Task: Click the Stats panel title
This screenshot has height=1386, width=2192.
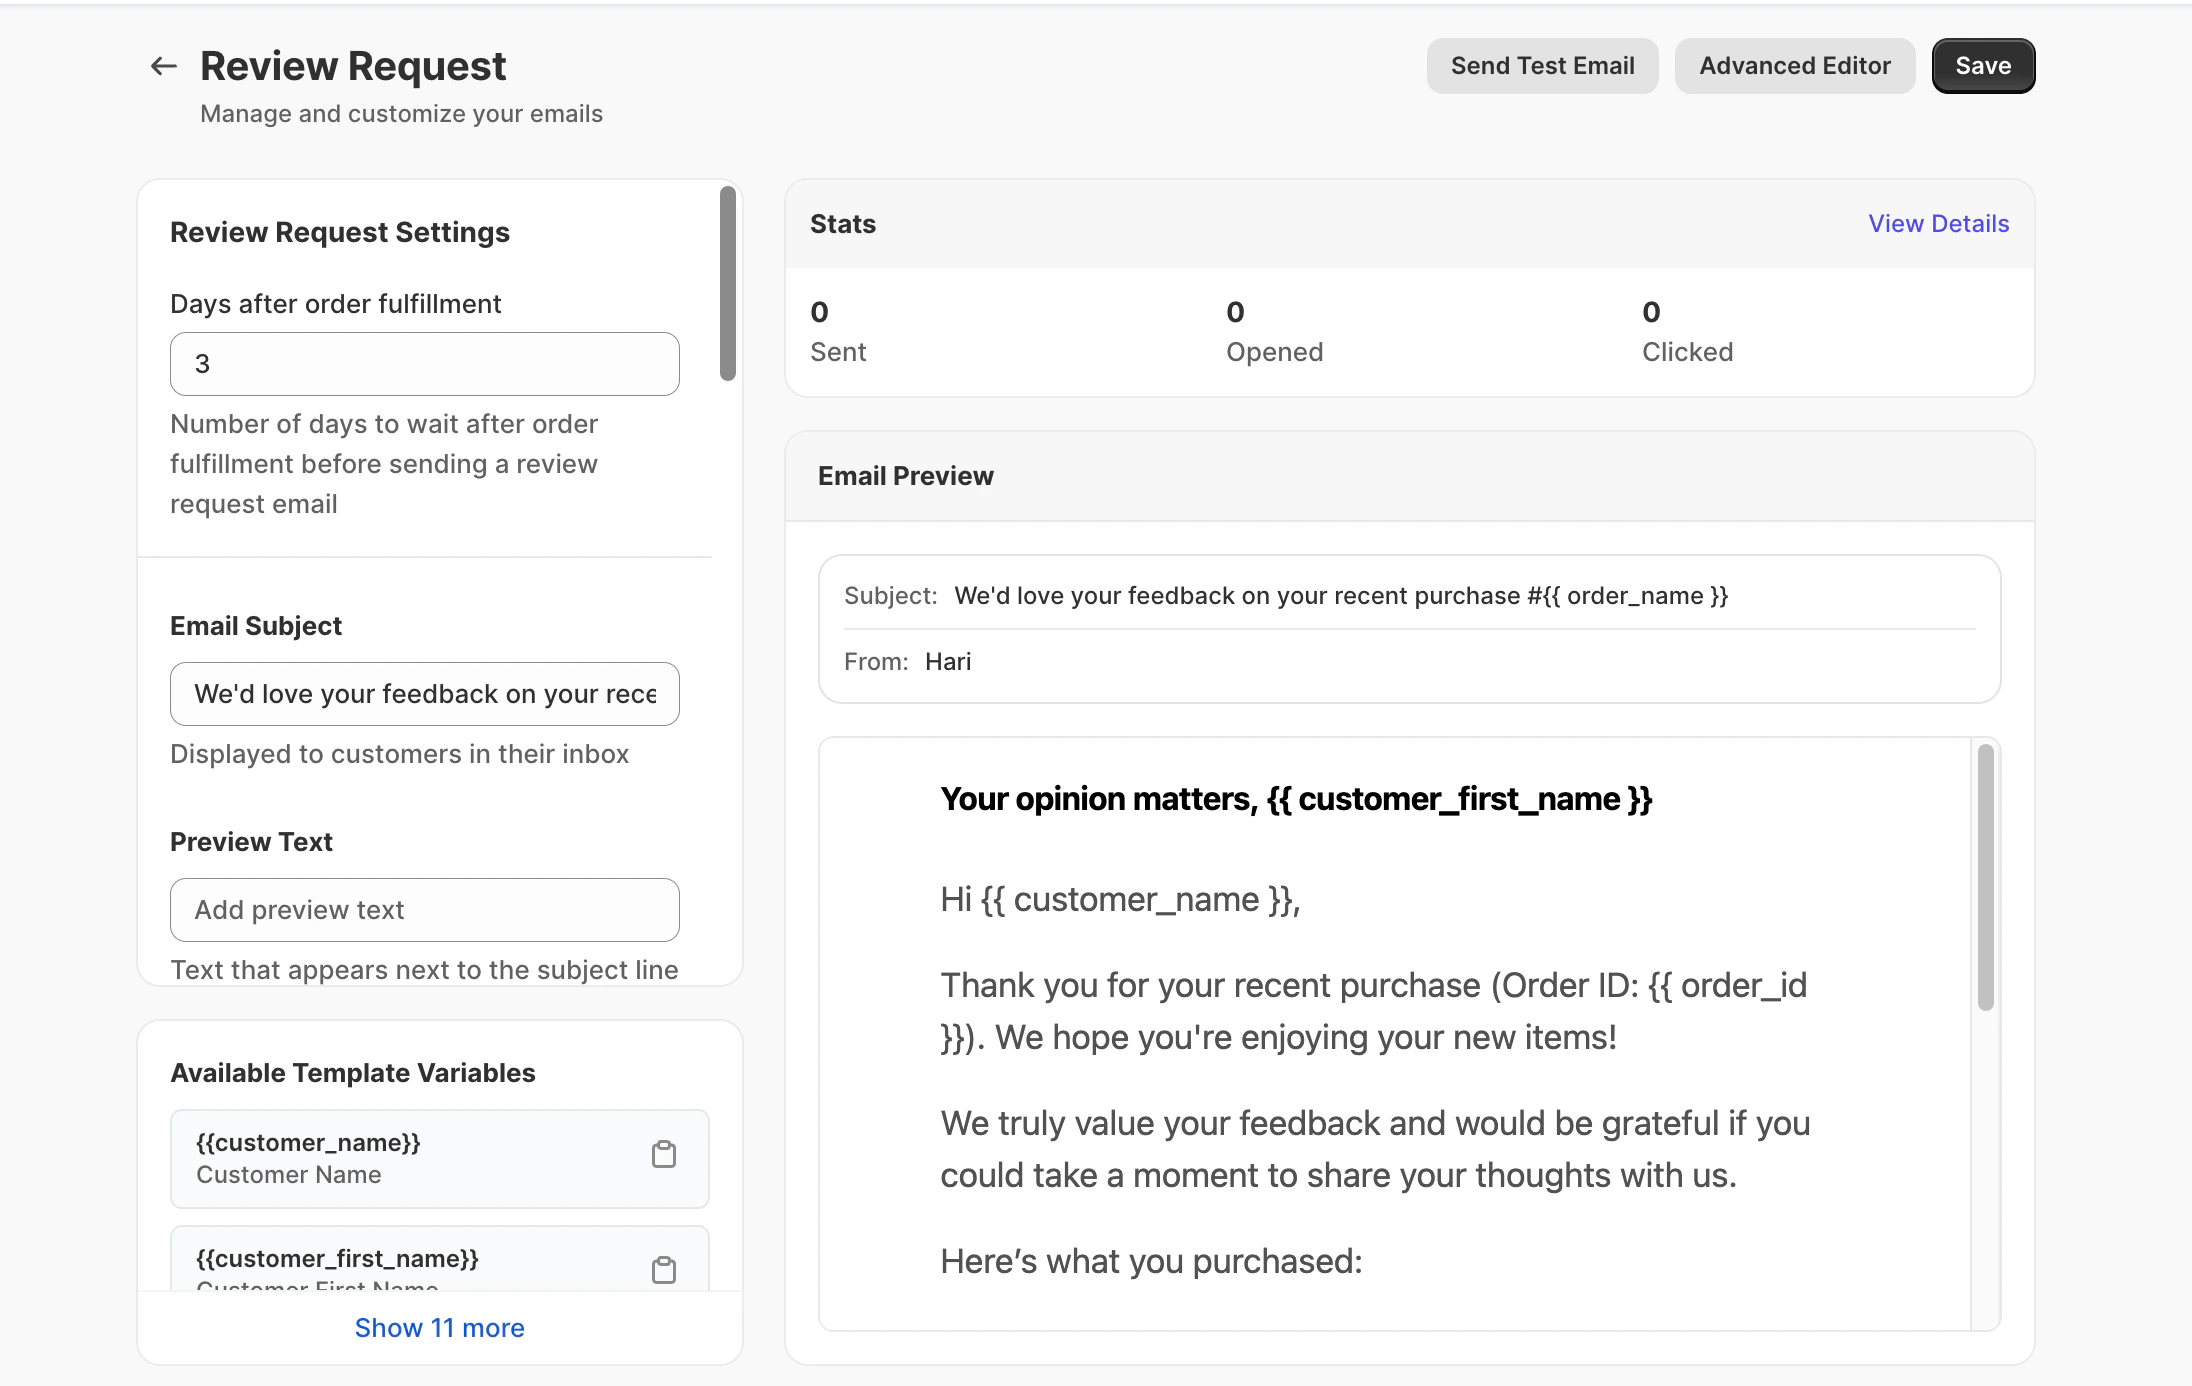Action: coord(843,224)
